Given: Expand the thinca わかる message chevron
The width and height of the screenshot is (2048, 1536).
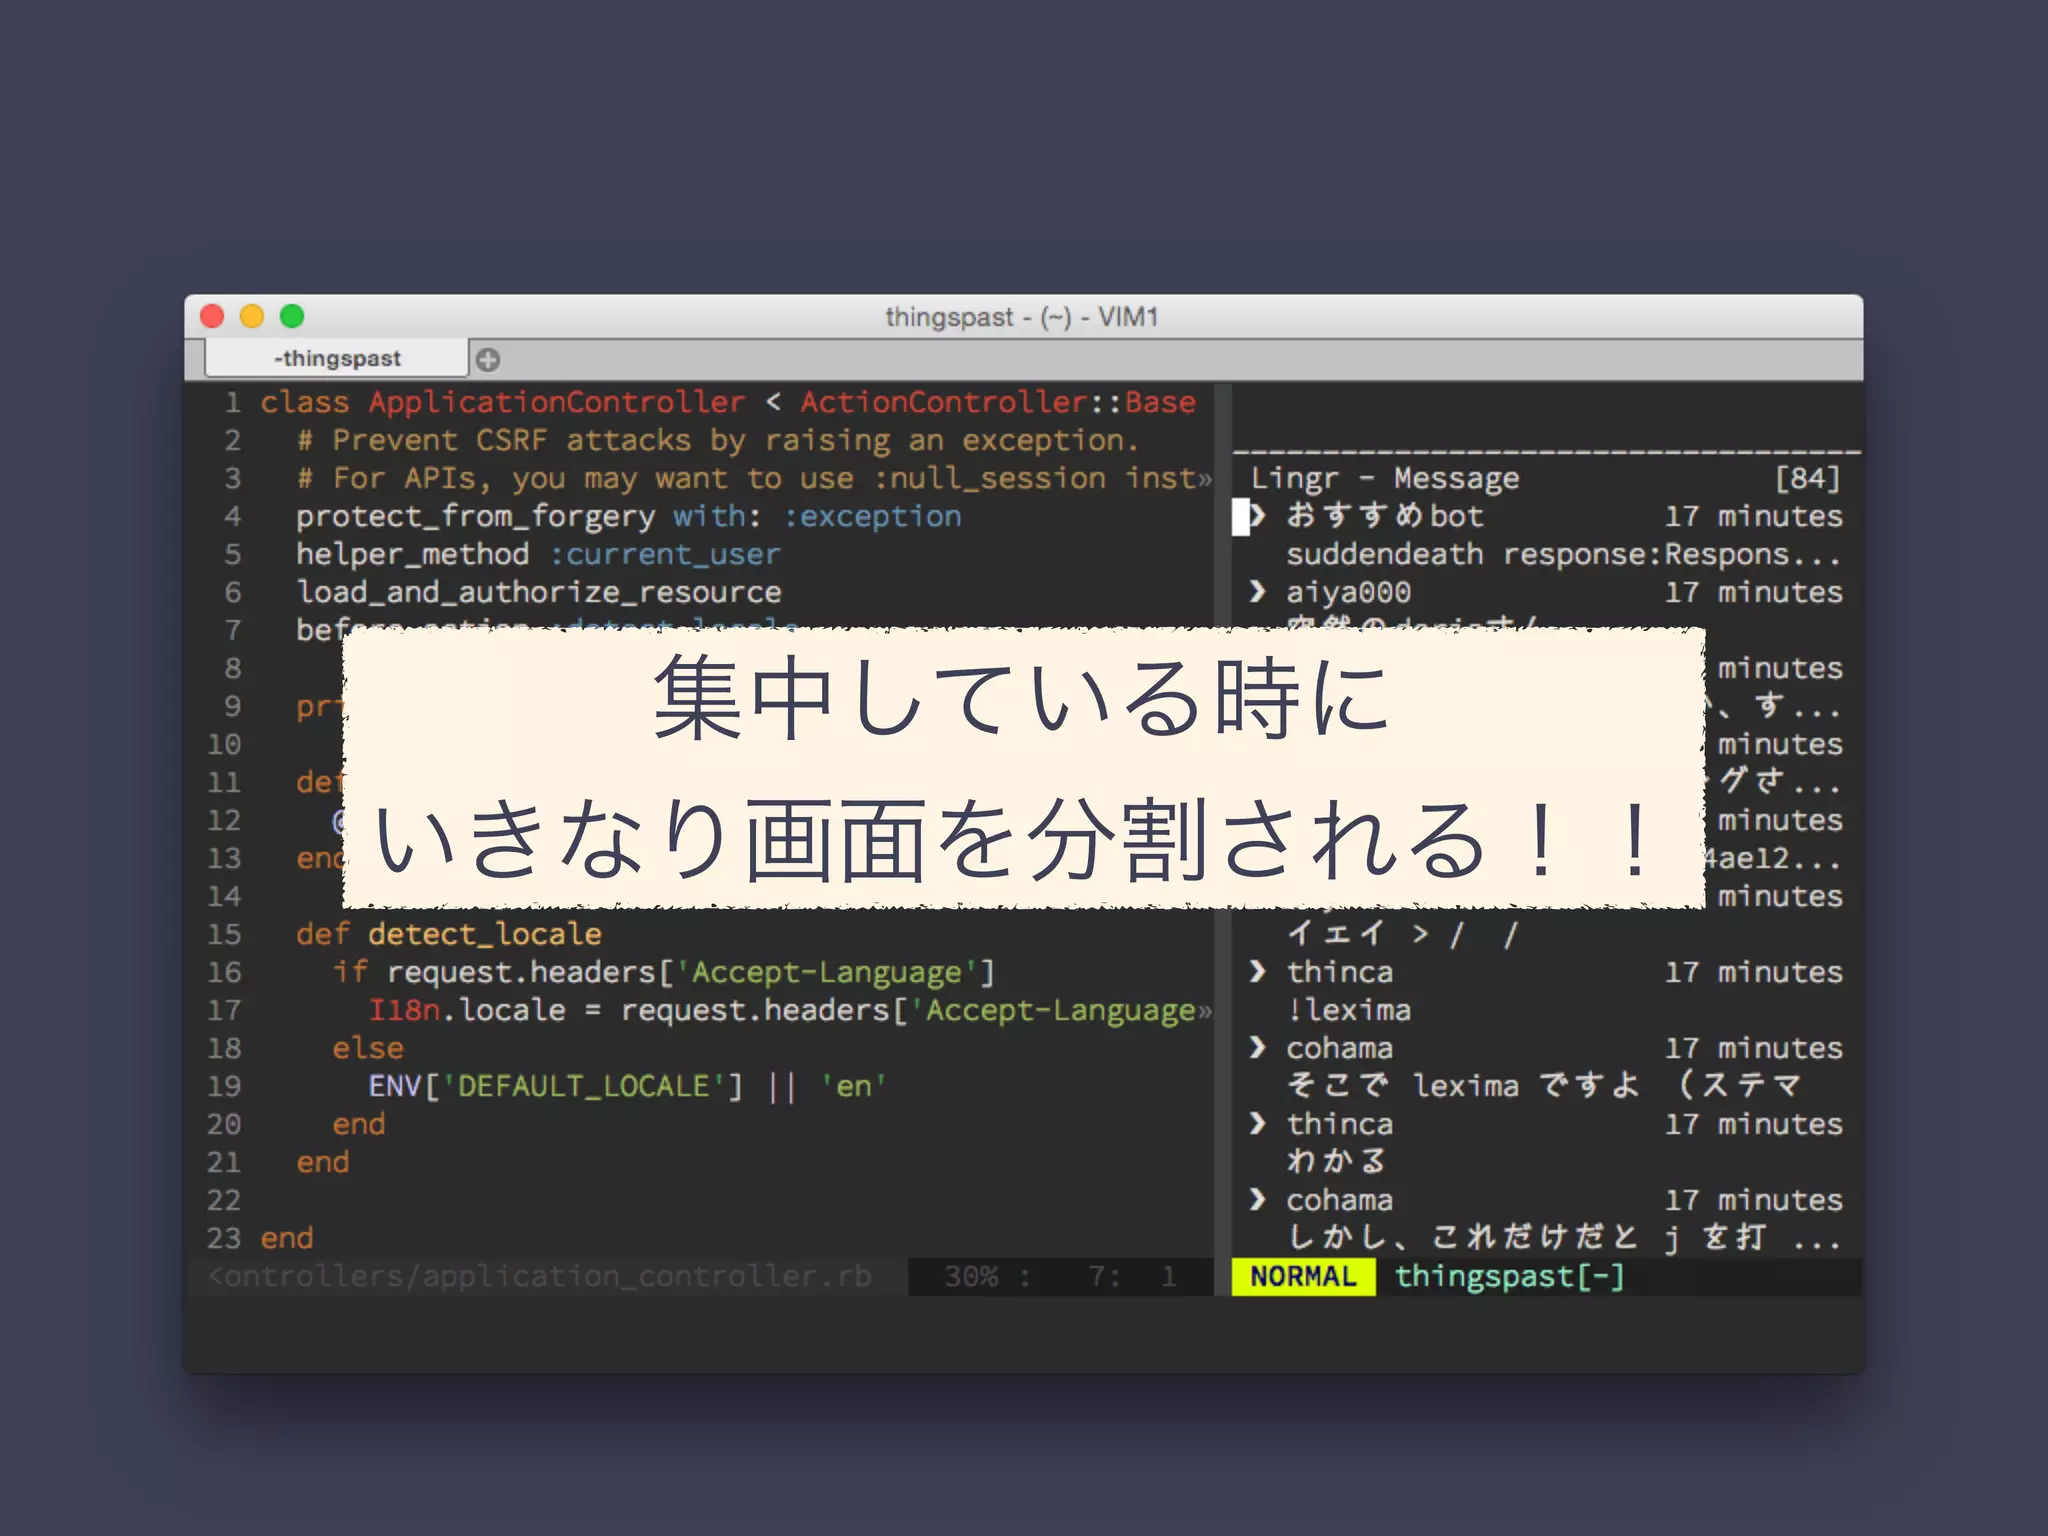Looking at the screenshot, I should (1259, 1124).
